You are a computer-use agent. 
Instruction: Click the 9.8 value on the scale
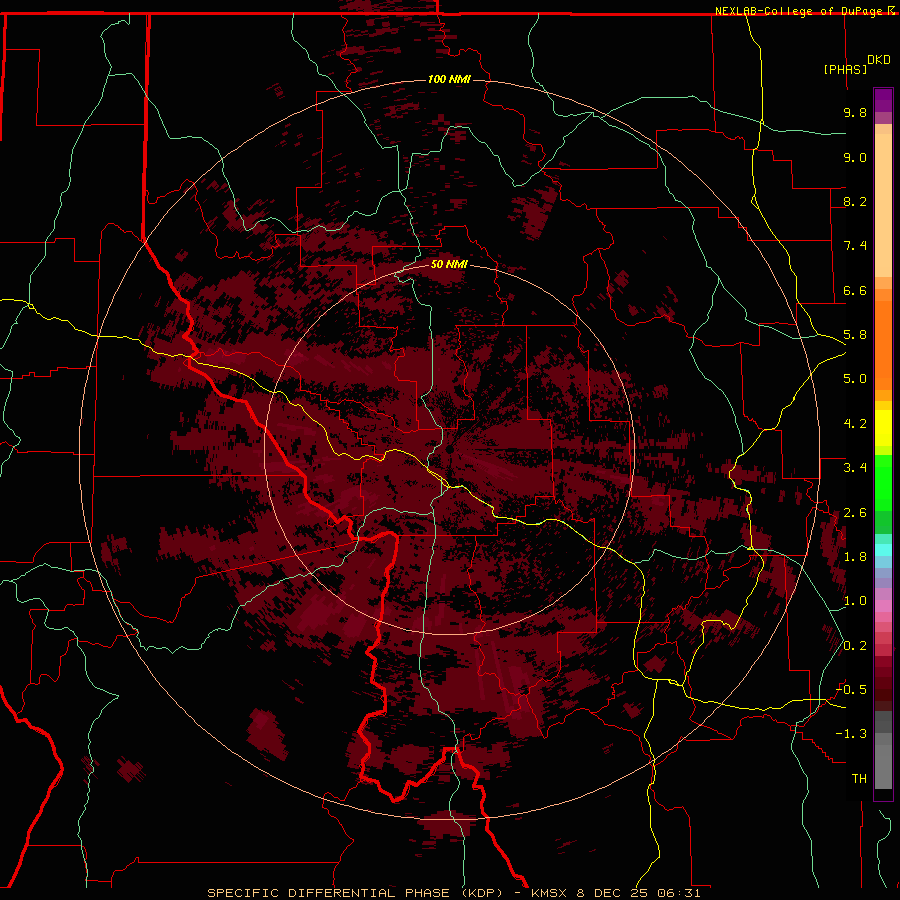(855, 112)
